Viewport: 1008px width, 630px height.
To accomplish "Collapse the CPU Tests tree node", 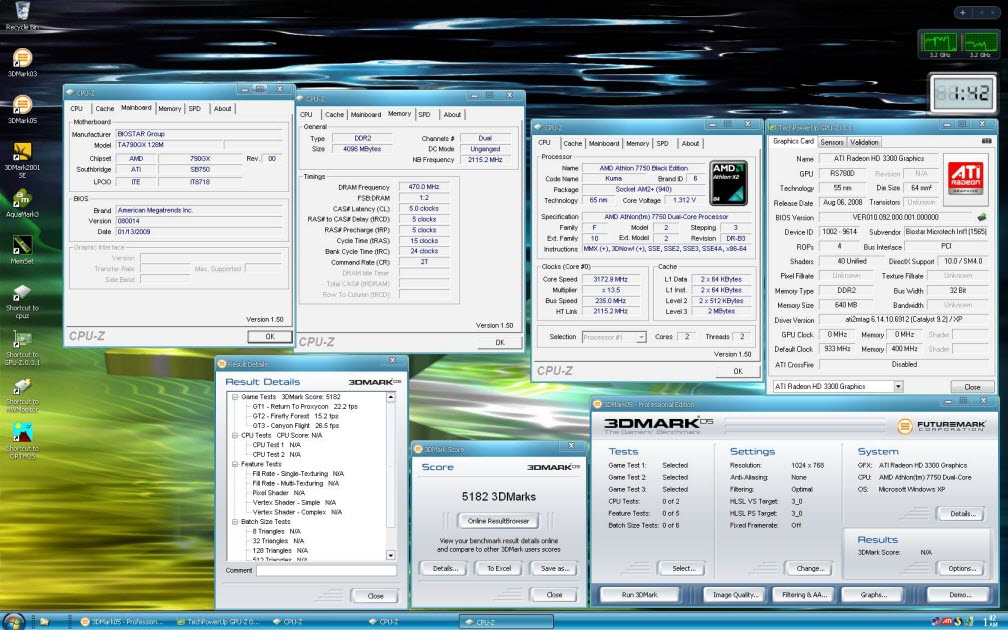I will [x=235, y=436].
